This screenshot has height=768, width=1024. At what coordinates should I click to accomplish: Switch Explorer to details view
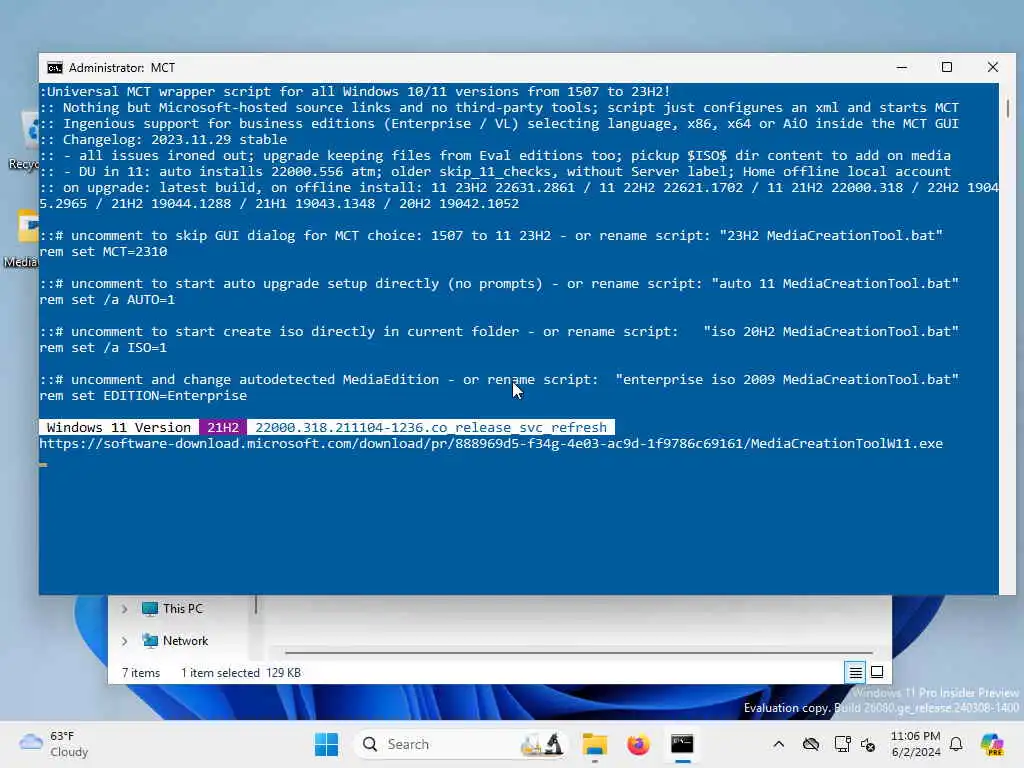point(856,672)
